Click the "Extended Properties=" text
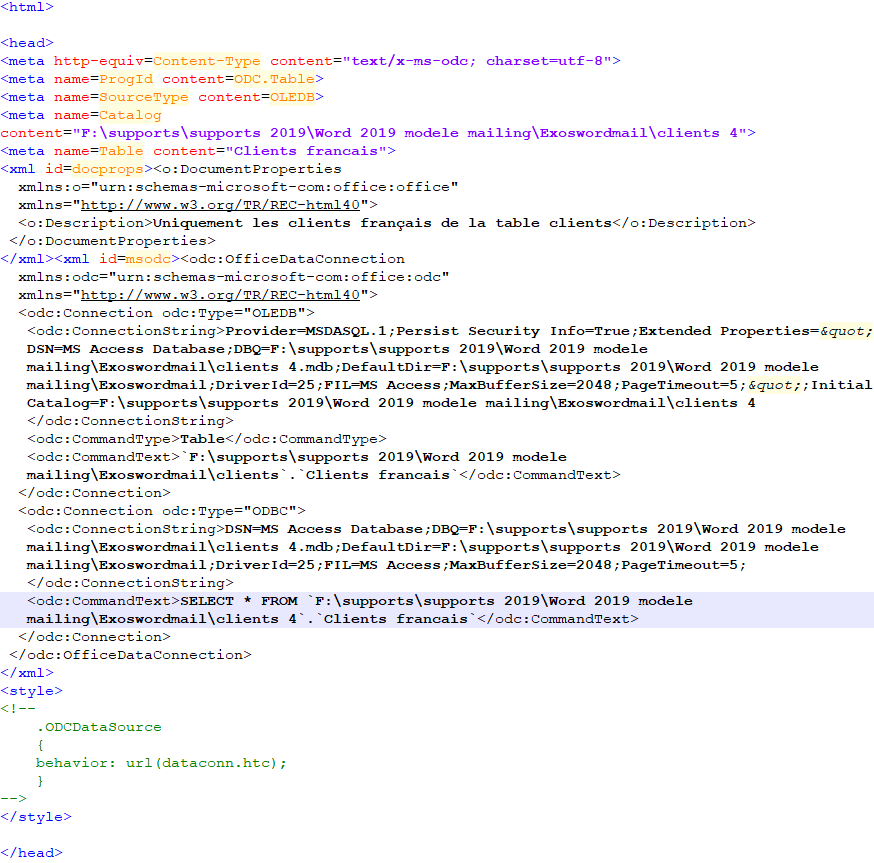Viewport: 874px width, 863px height. (729, 331)
